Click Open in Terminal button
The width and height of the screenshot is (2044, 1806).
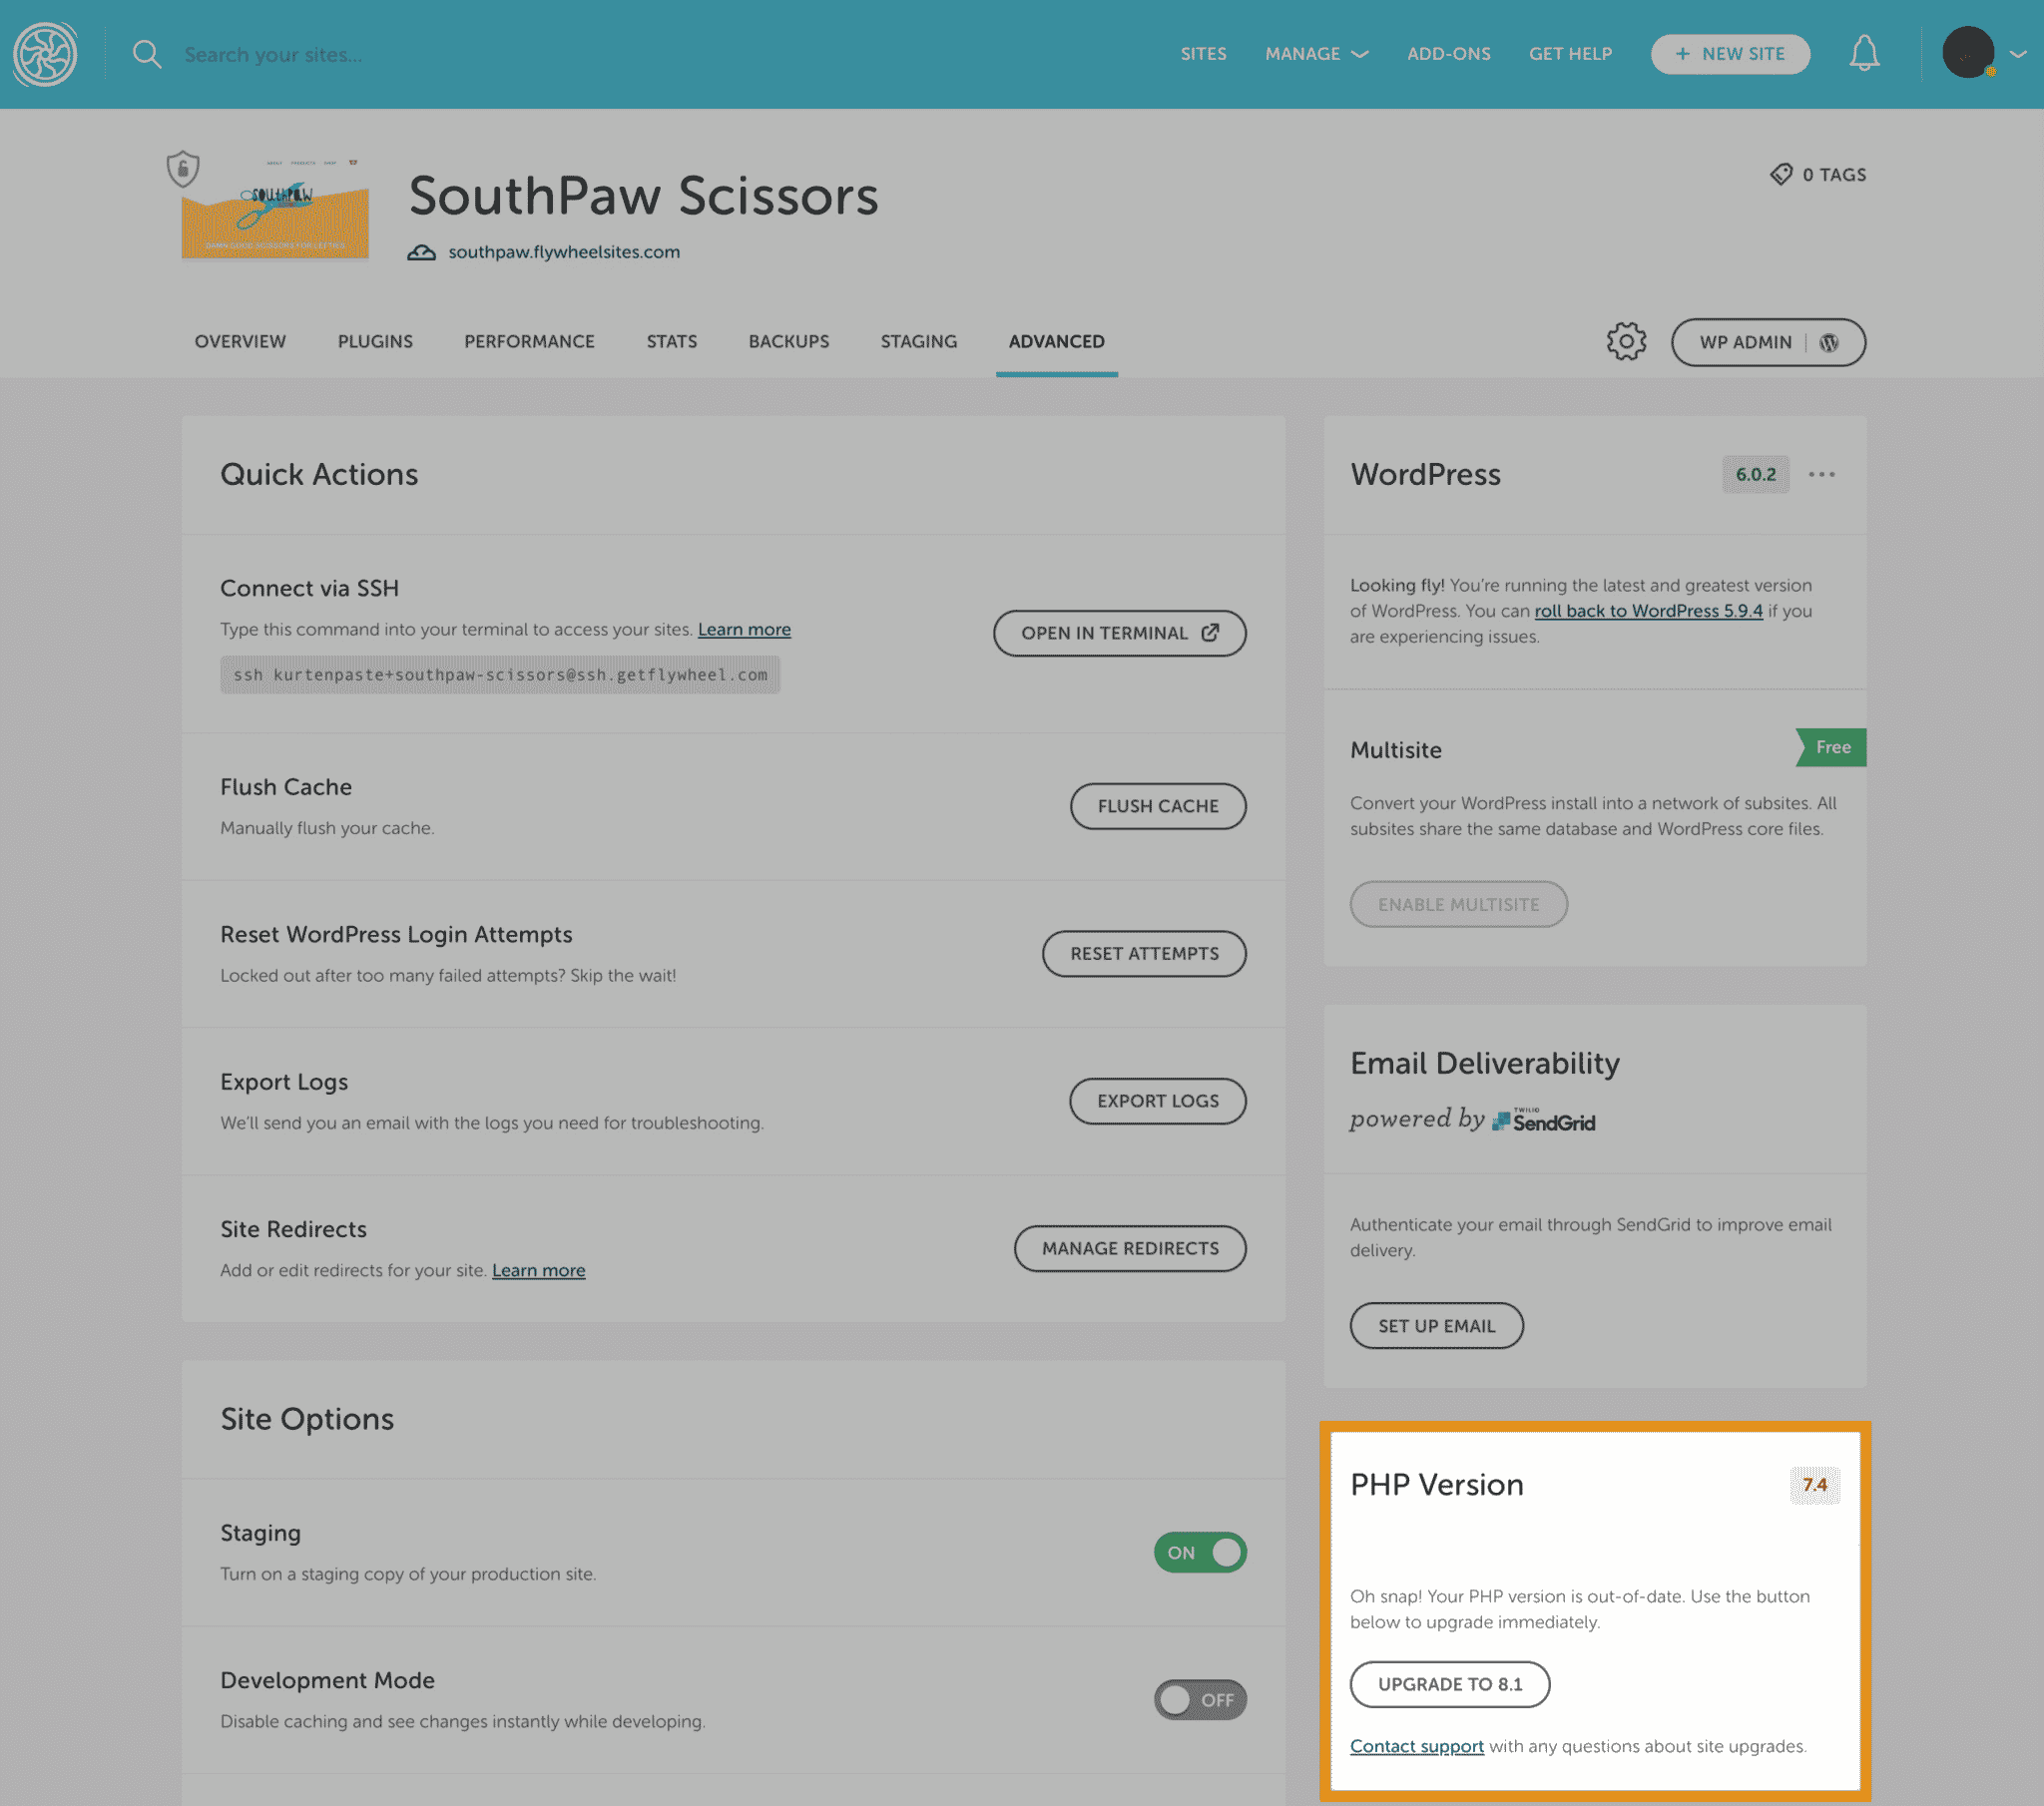pos(1119,633)
